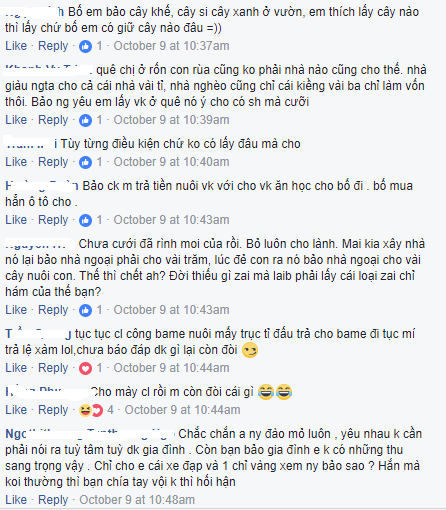The image size is (446, 510).
Task: Reply to the comment posted at 10:39am
Action: click(53, 120)
